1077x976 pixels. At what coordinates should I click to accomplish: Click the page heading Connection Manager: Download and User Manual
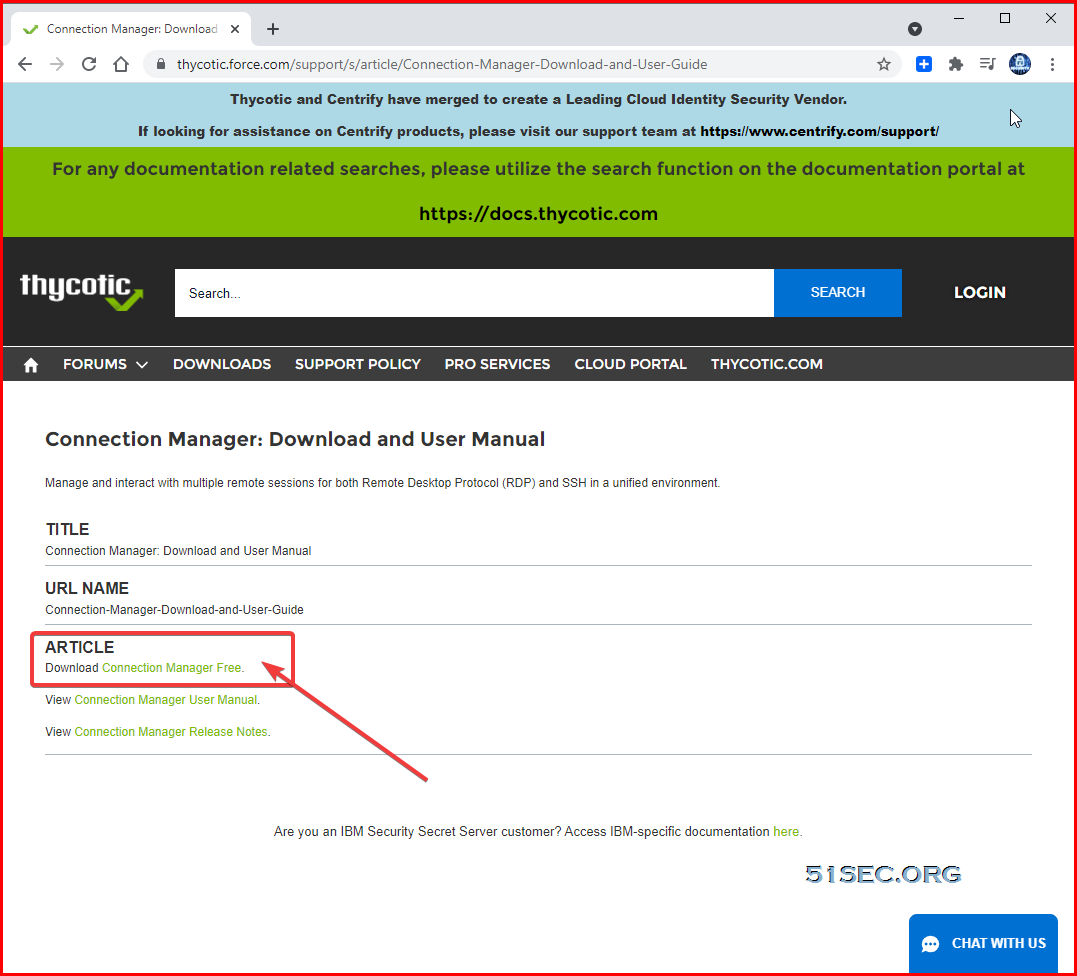point(295,440)
